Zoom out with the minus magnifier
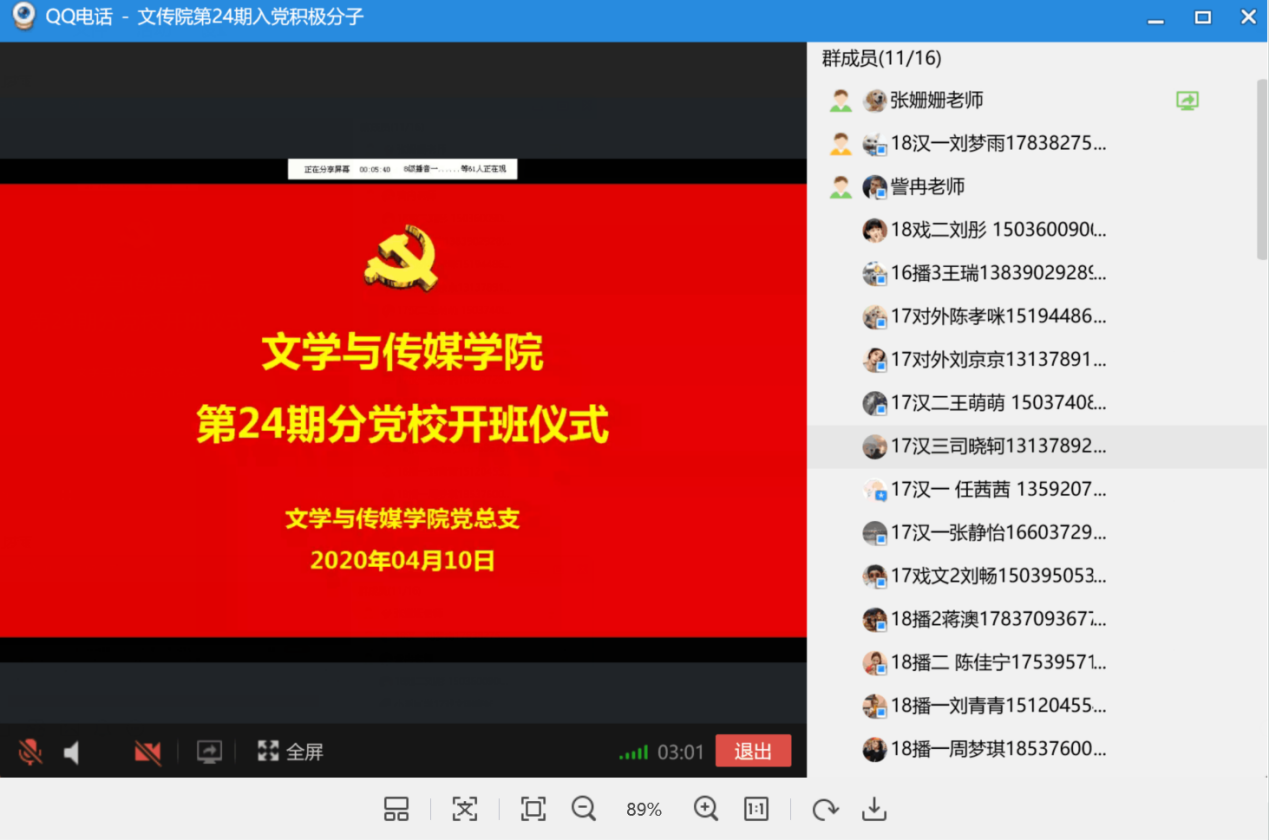The width and height of the screenshot is (1269, 840). pos(584,809)
